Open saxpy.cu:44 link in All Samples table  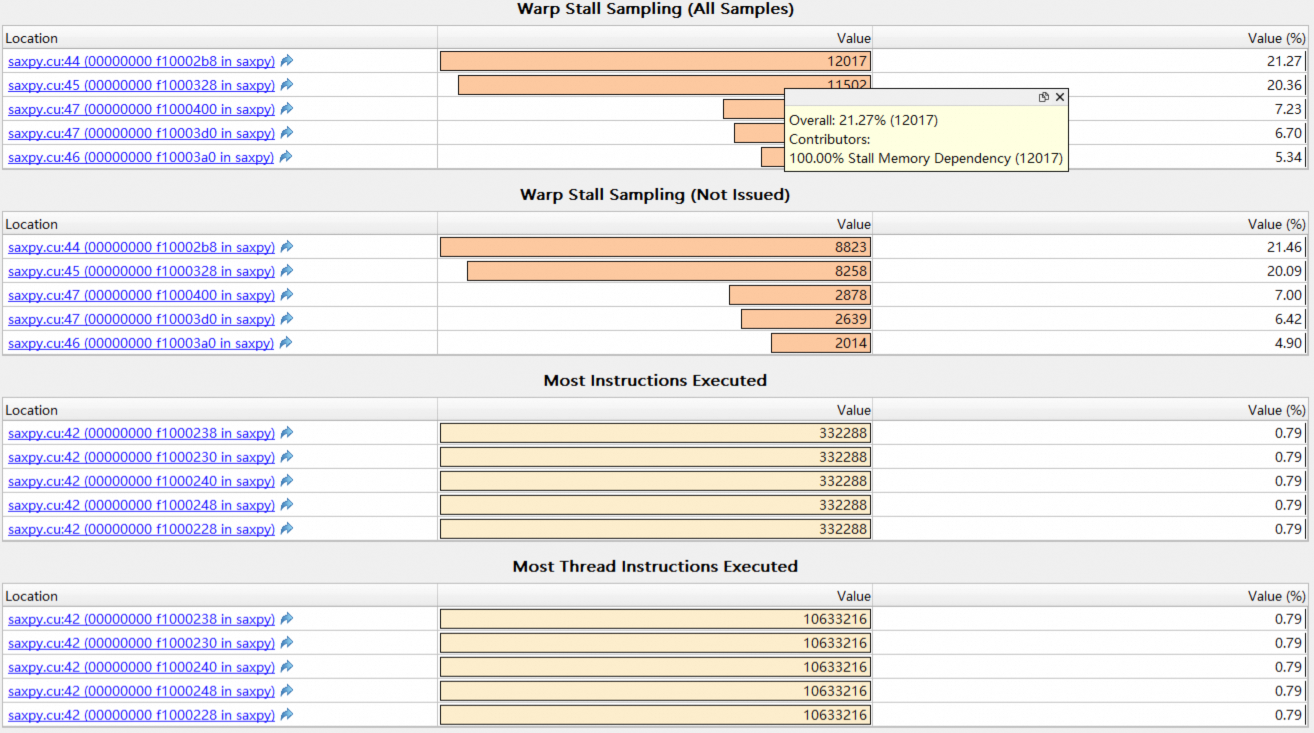(141, 61)
